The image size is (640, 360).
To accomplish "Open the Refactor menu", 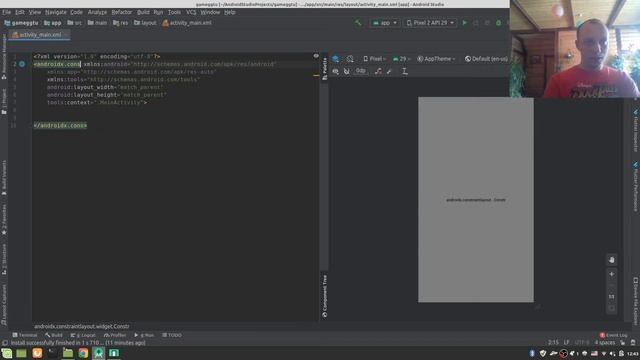I will 122,12.
